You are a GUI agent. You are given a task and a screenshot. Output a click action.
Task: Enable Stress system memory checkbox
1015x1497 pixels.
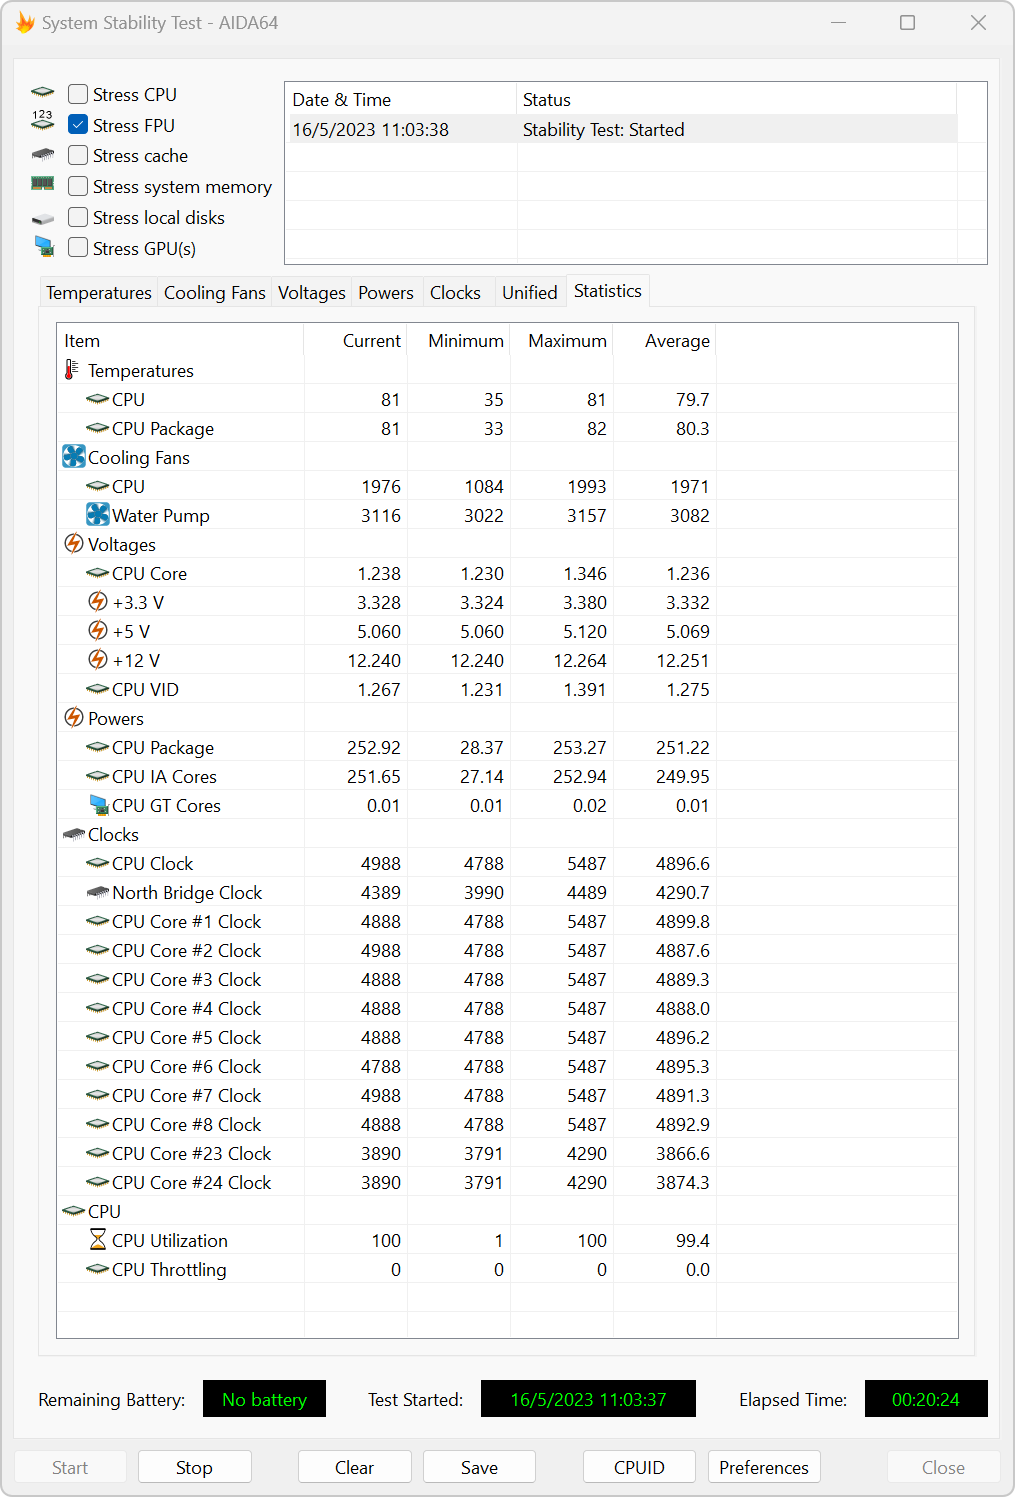78,186
